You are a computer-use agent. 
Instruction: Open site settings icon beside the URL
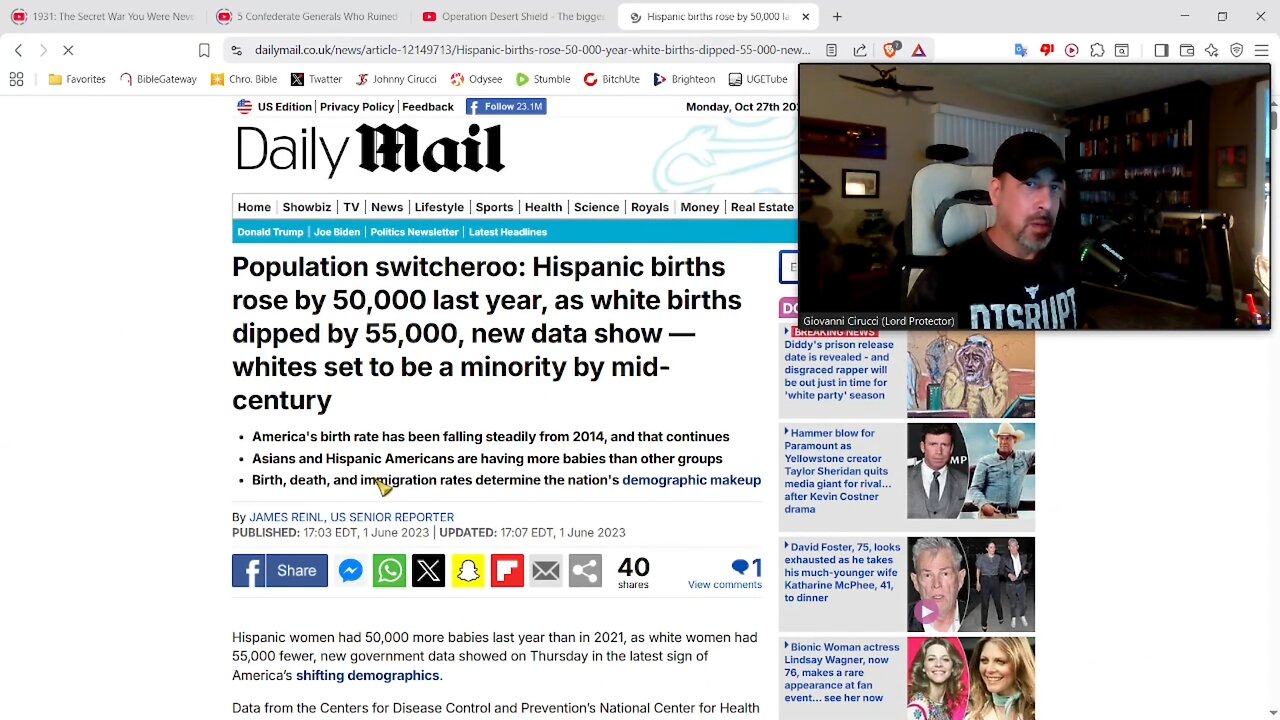tap(236, 50)
